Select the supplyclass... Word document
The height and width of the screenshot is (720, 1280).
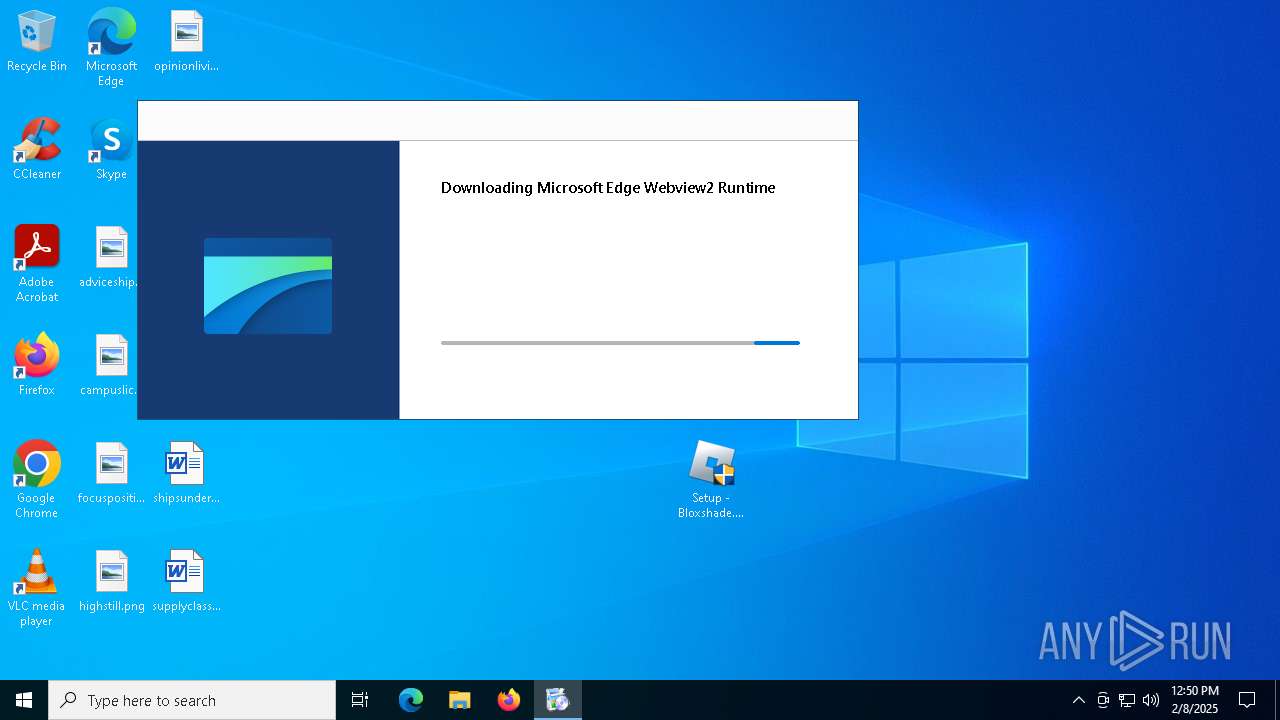[186, 581]
